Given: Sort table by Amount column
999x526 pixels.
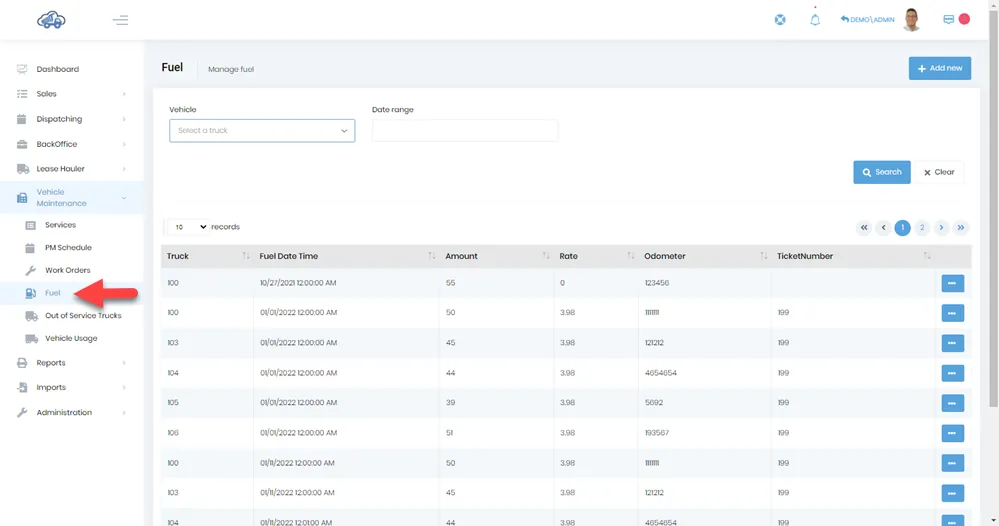Looking at the screenshot, I should coord(496,256).
